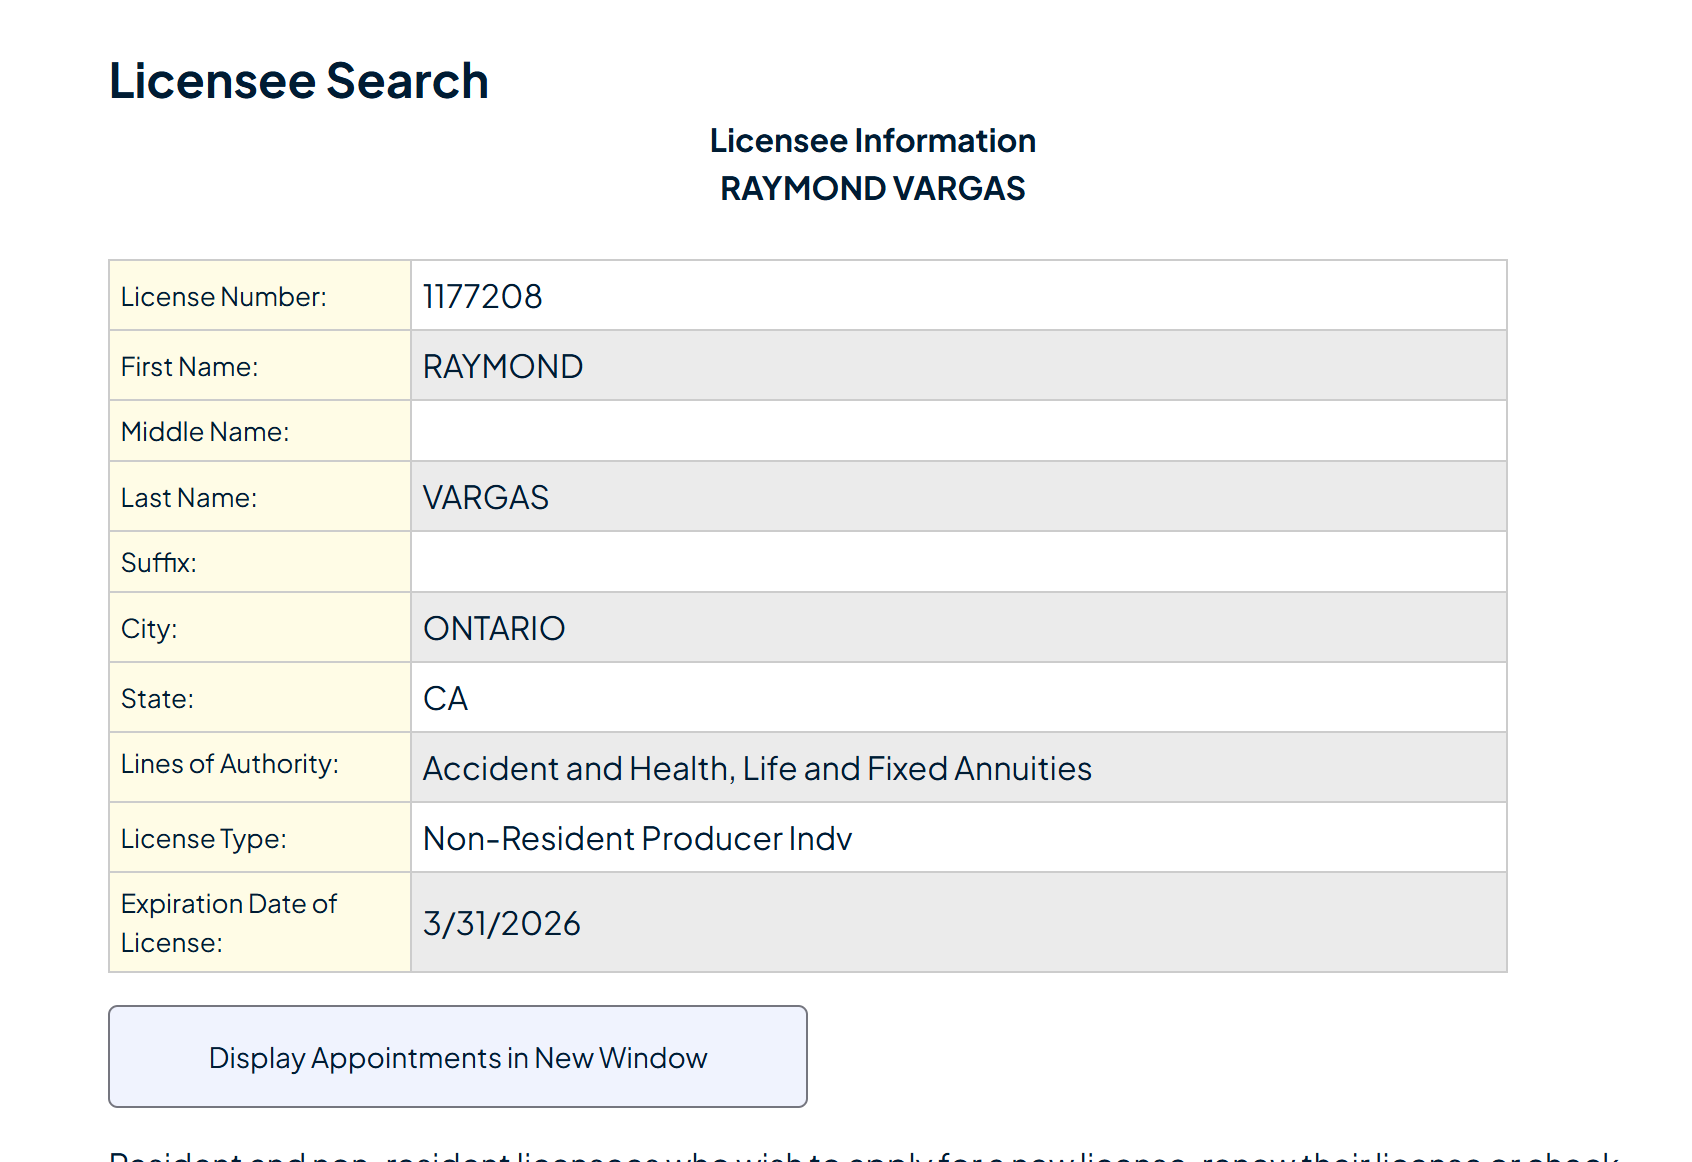Click the Non-Resident Producer Indv value

tap(637, 839)
